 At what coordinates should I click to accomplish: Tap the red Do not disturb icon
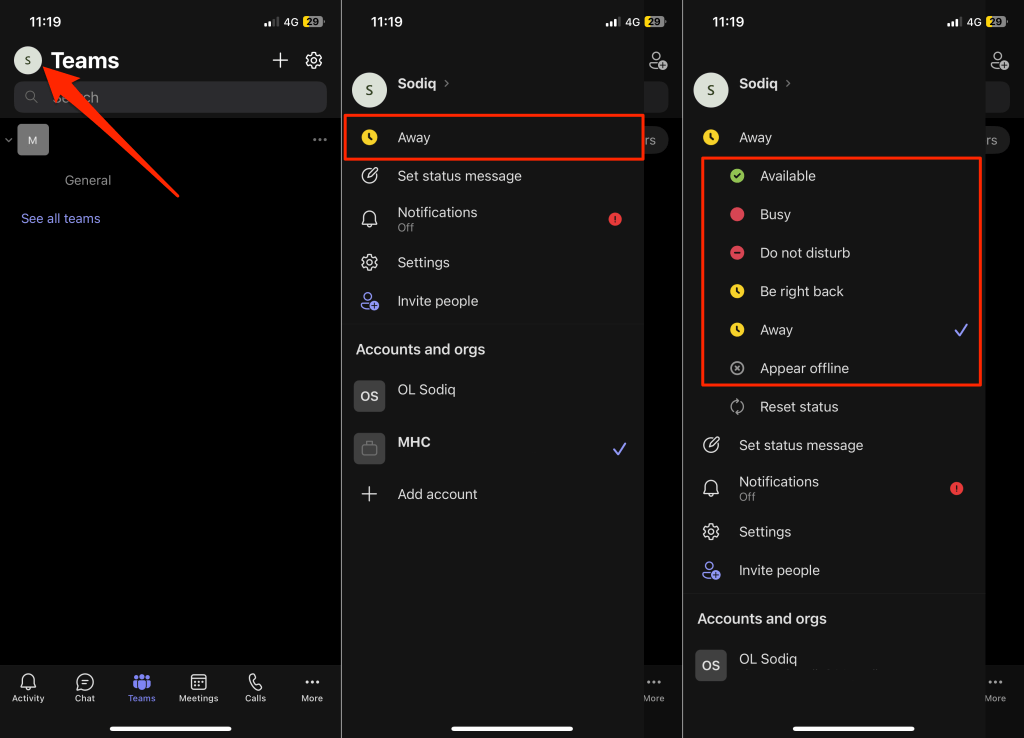coord(737,253)
